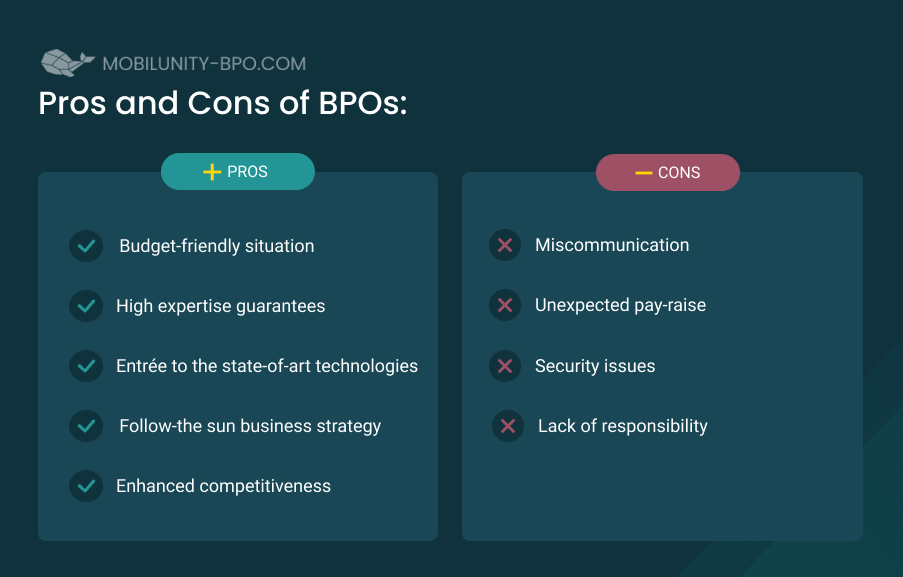
Task: Select the CONS pill button
Action: tap(667, 172)
